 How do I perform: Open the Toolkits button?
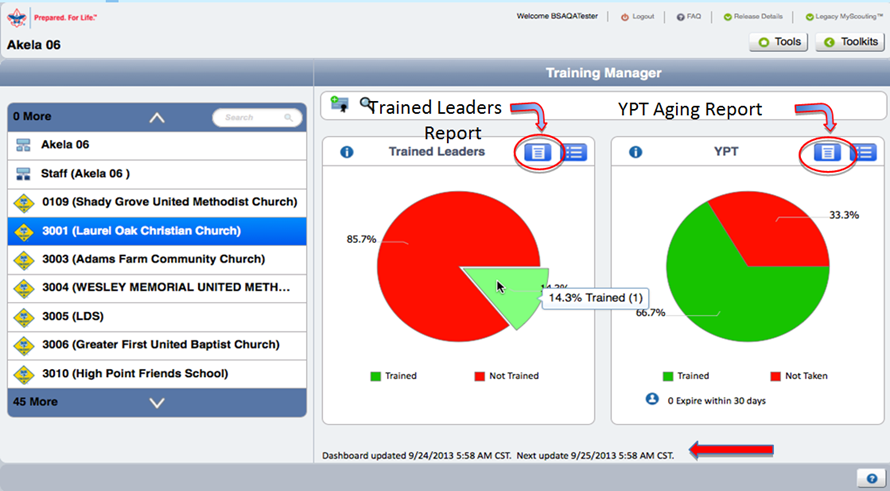click(850, 42)
